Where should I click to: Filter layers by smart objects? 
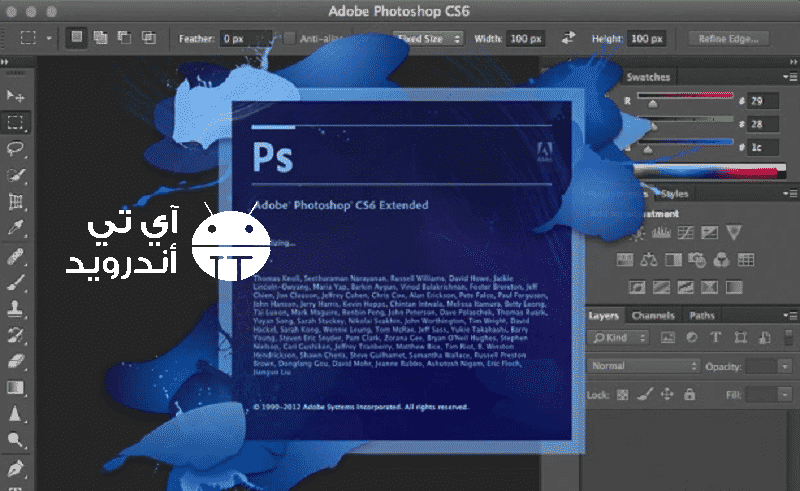click(x=764, y=337)
